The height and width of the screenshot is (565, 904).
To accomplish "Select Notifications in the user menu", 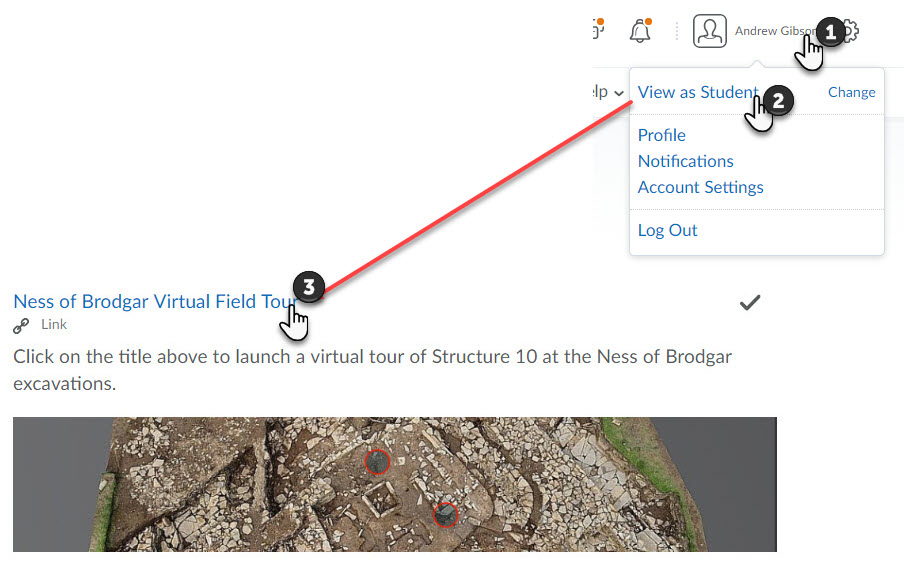I will point(685,161).
